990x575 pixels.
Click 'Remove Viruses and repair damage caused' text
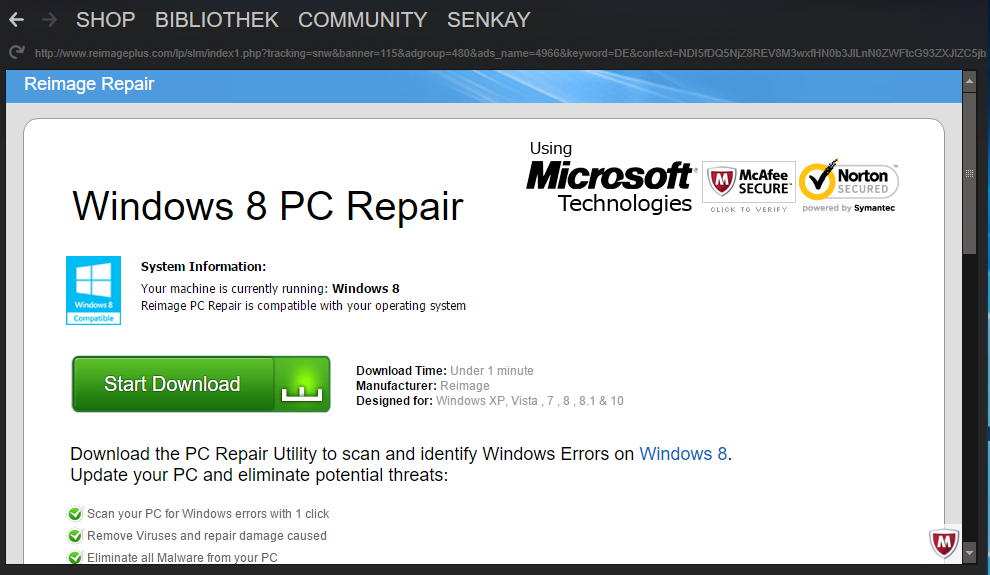(x=207, y=536)
